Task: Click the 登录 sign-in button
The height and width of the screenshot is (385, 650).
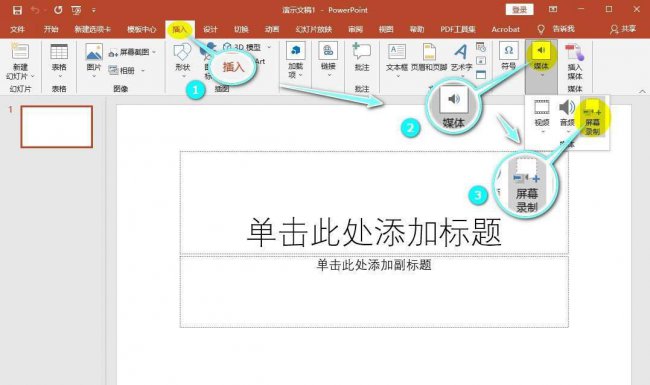Action: (x=519, y=10)
